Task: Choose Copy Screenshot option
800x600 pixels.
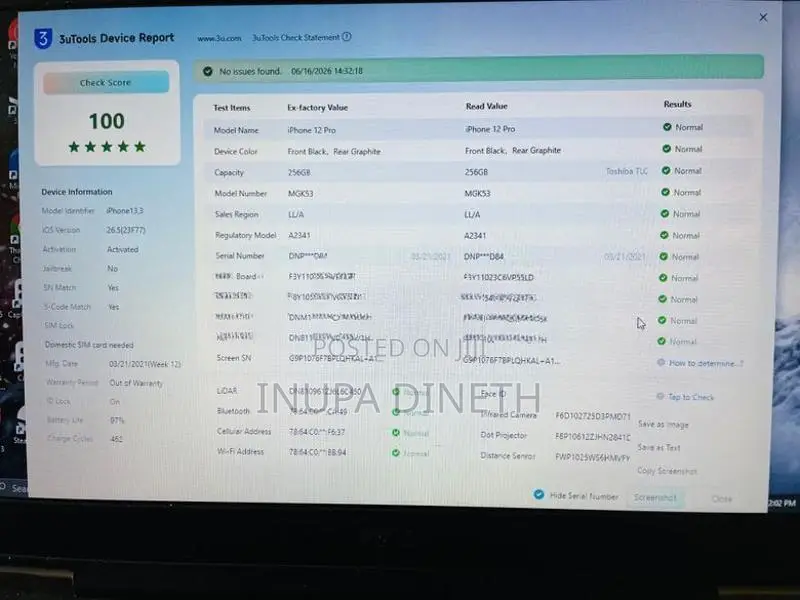Action: 667,471
